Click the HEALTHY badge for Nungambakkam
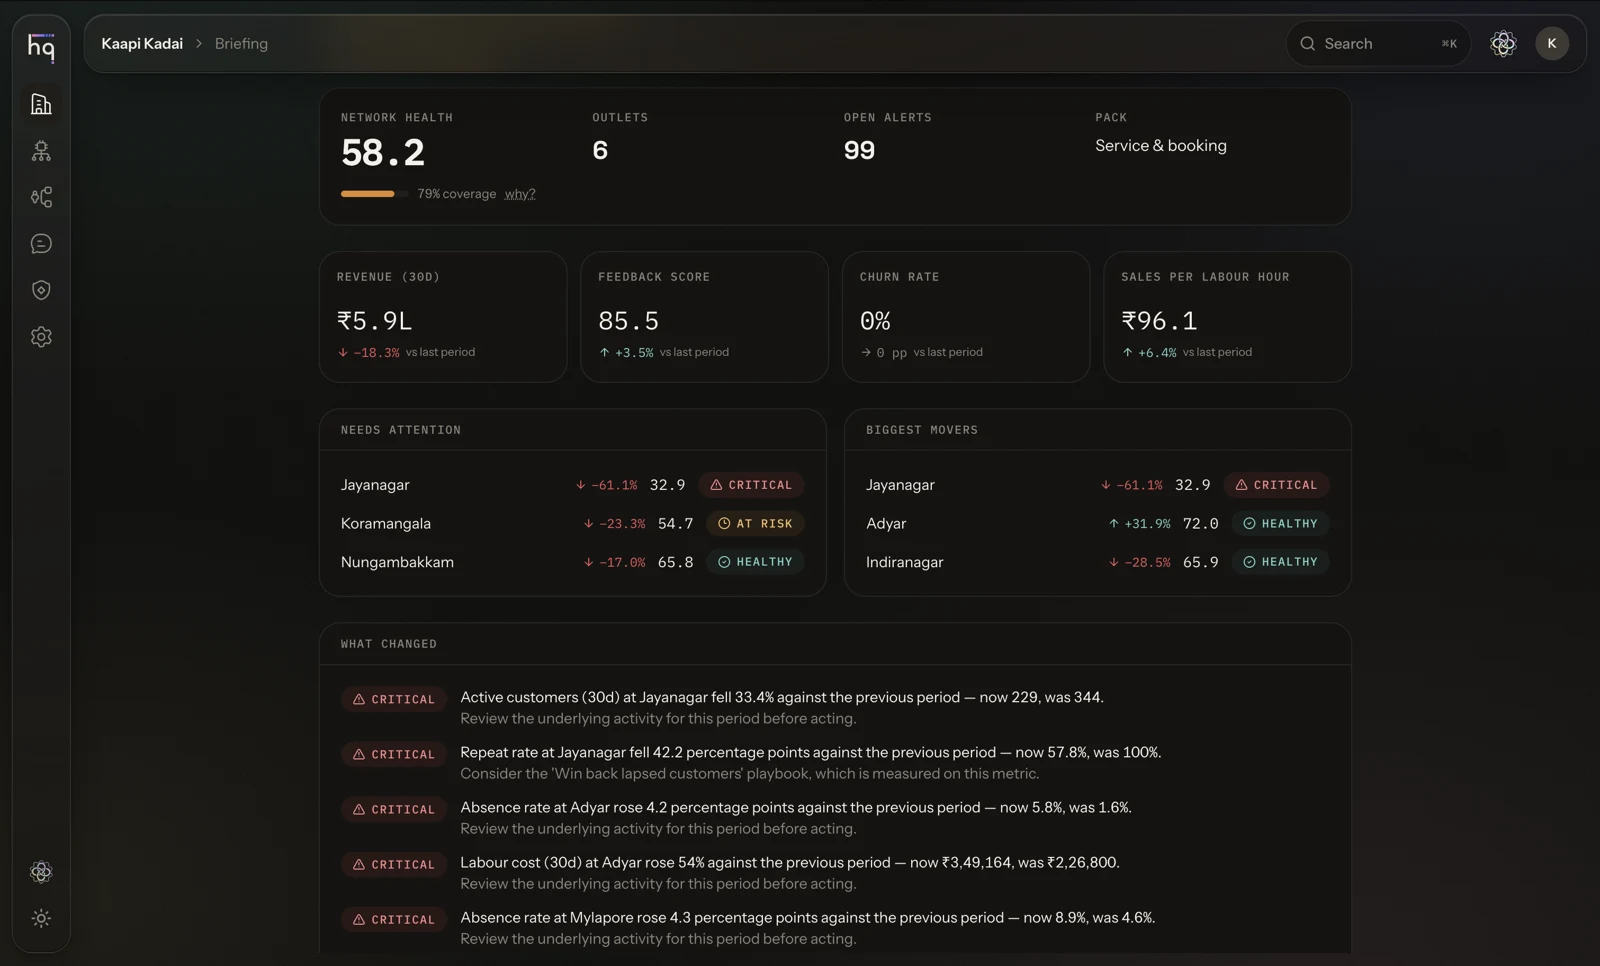Screen dimensions: 1600x966 [755, 562]
